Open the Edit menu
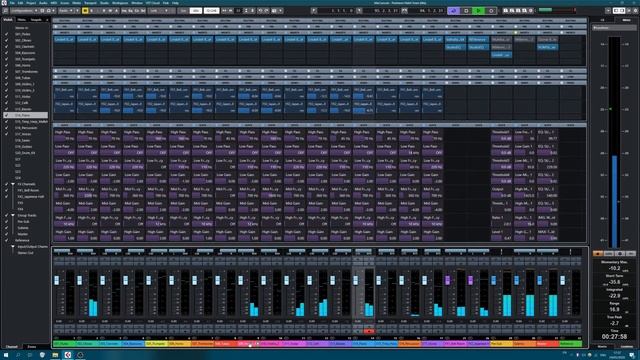Image resolution: width=640 pixels, height=360 pixels. point(20,3)
